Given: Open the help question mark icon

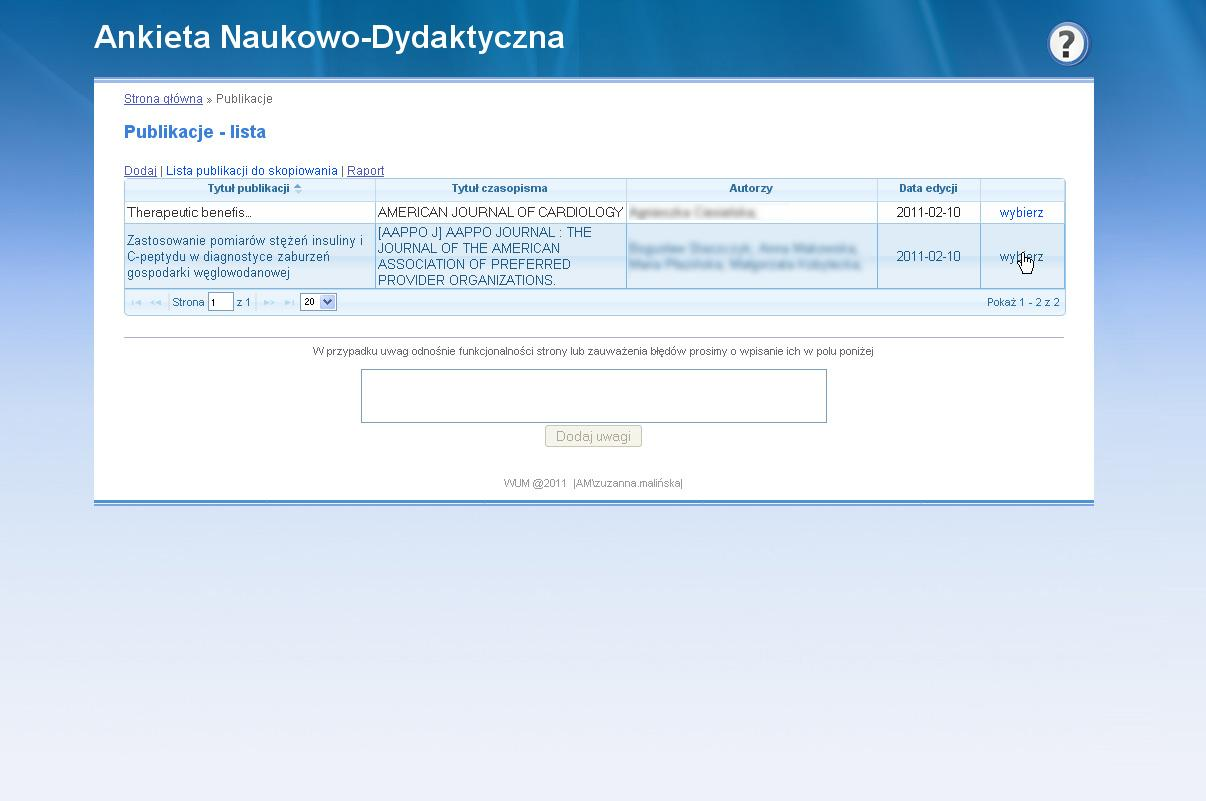Looking at the screenshot, I should tap(1067, 44).
